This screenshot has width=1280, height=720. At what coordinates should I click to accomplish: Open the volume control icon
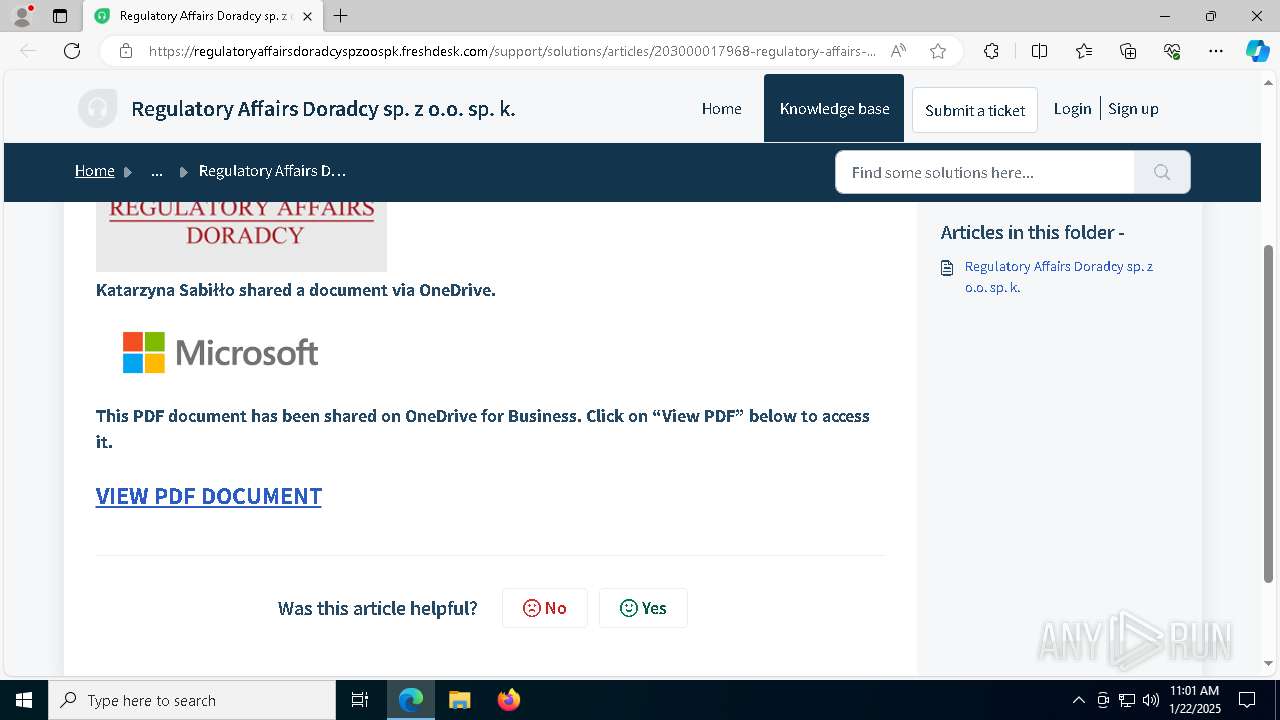click(x=1151, y=700)
